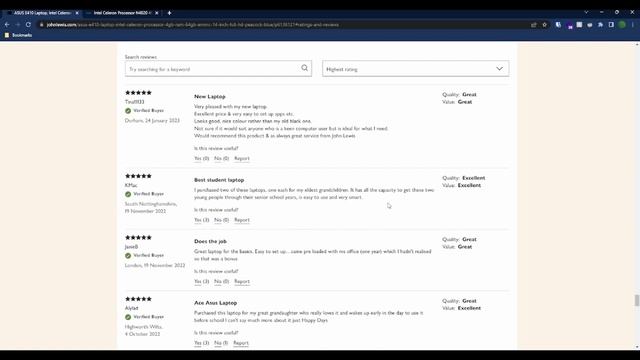The image size is (640, 360).
Task: Vote No on Does the job review
Action: pos(221,282)
